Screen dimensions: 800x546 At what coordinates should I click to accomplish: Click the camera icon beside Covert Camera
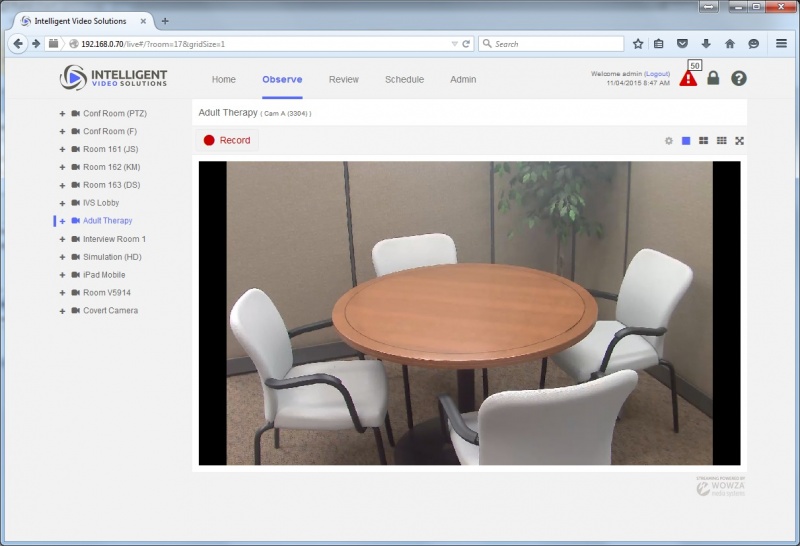pyautogui.click(x=76, y=310)
